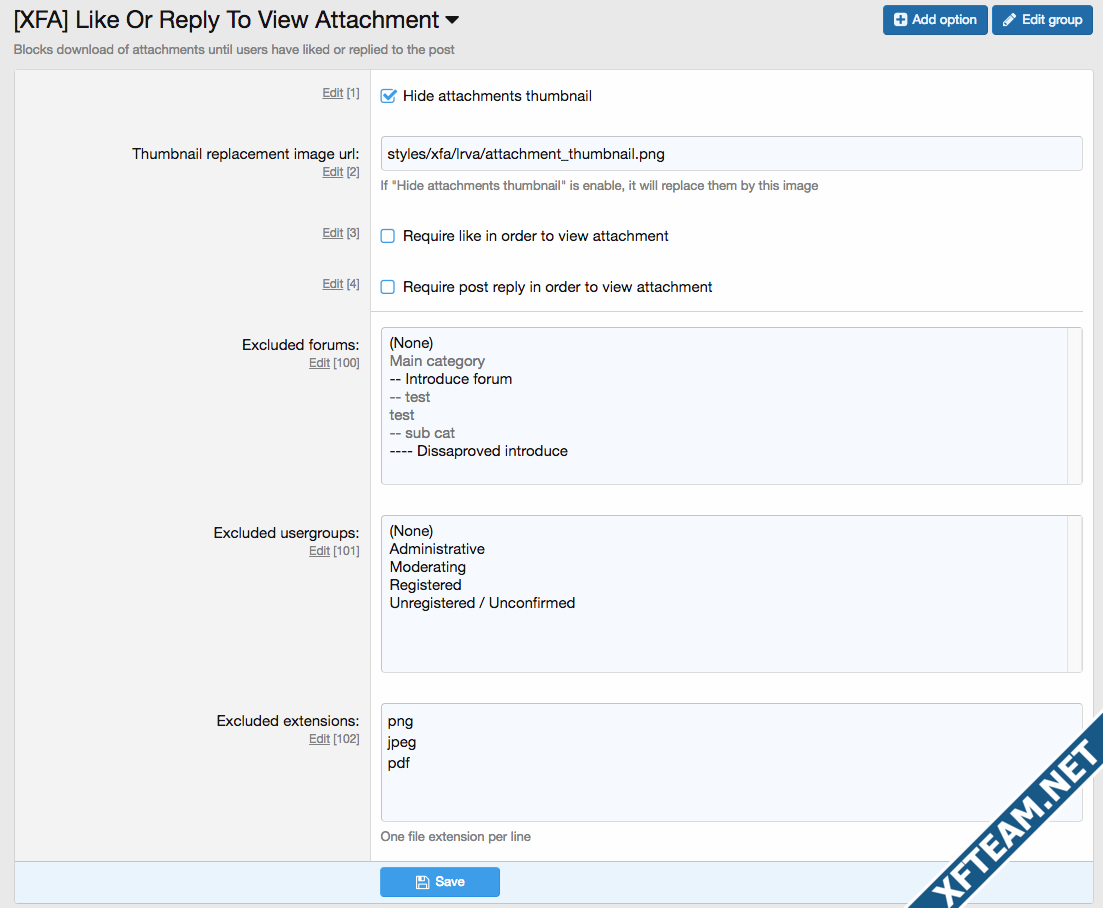
Task: Uncheck Hide attachments thumbnail checkbox
Action: 388,96
